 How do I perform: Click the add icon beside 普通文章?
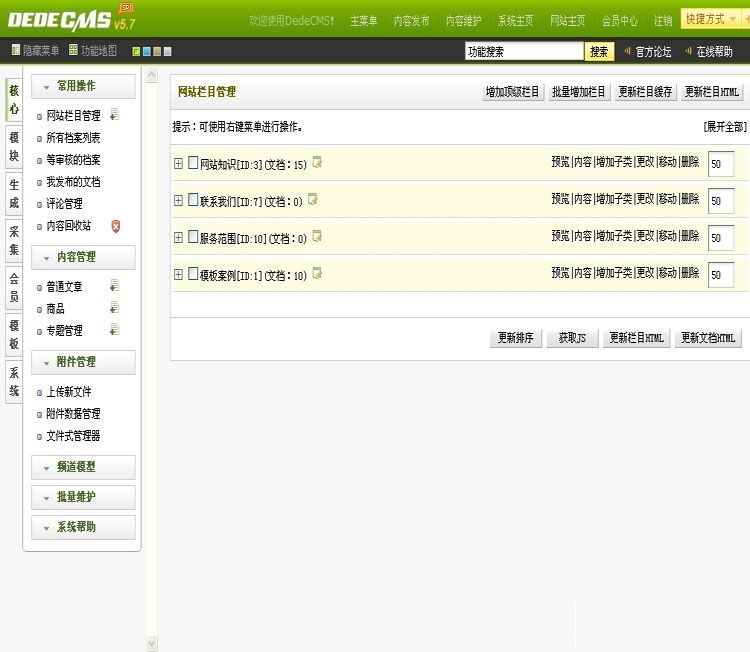point(114,286)
